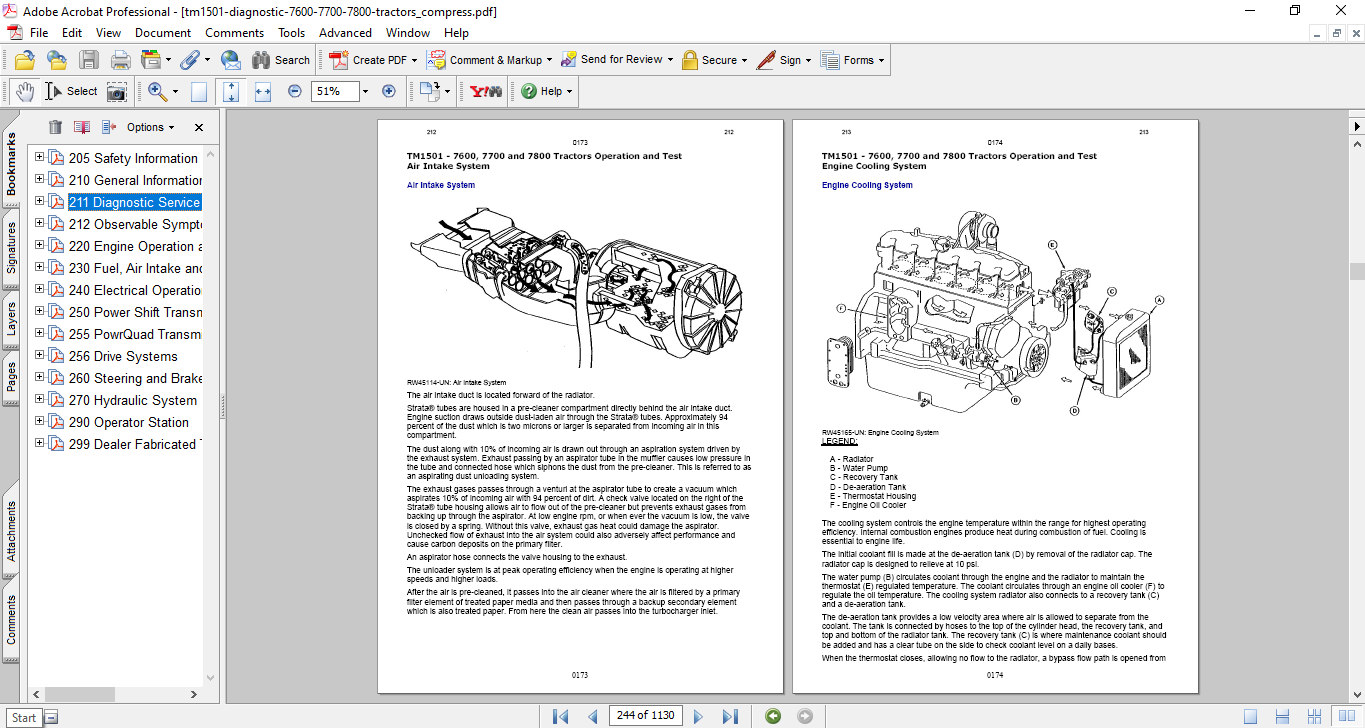1365x728 pixels.
Task: Enable Continuous page layout
Action: click(x=1280, y=716)
